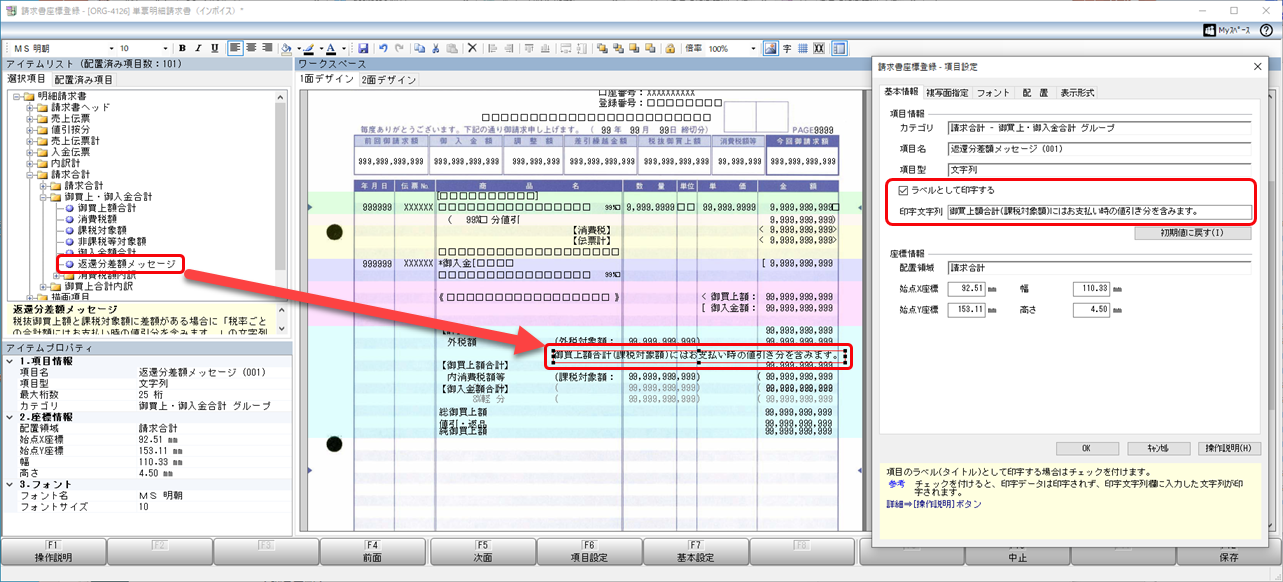Click F6 項目設定 function key button

pos(588,552)
